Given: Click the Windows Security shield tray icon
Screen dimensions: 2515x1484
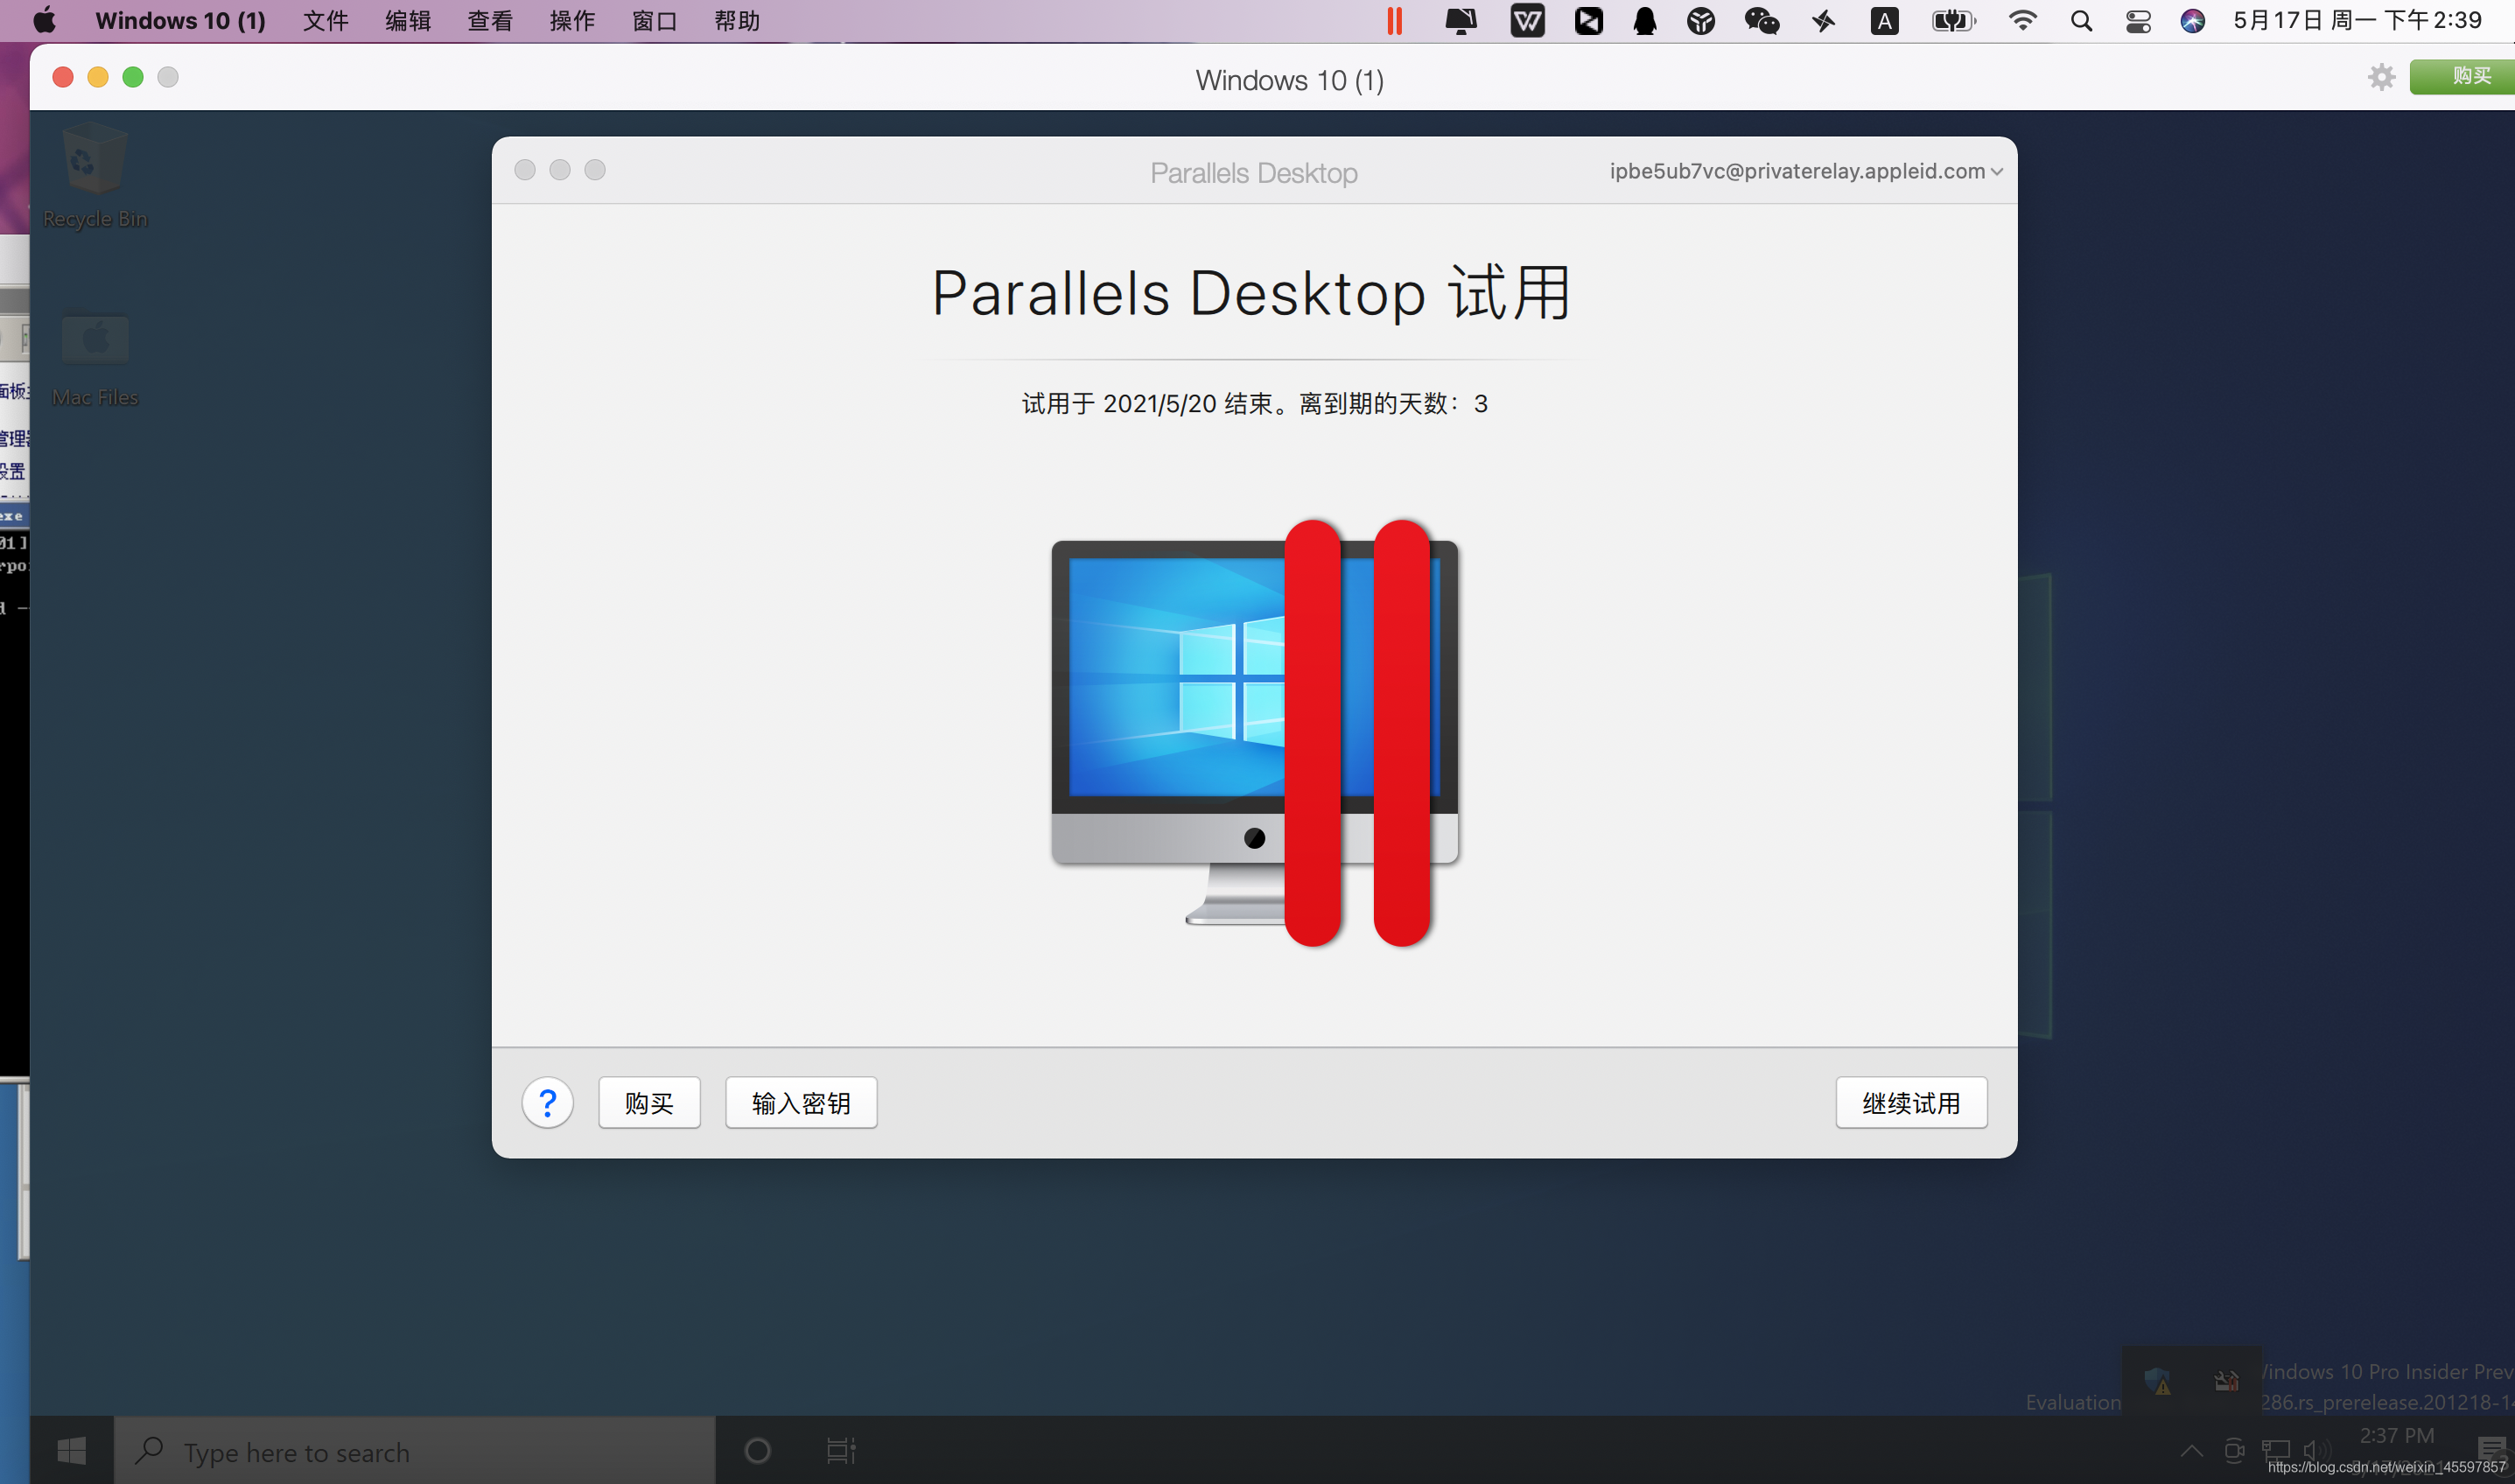Looking at the screenshot, I should 2157,1381.
